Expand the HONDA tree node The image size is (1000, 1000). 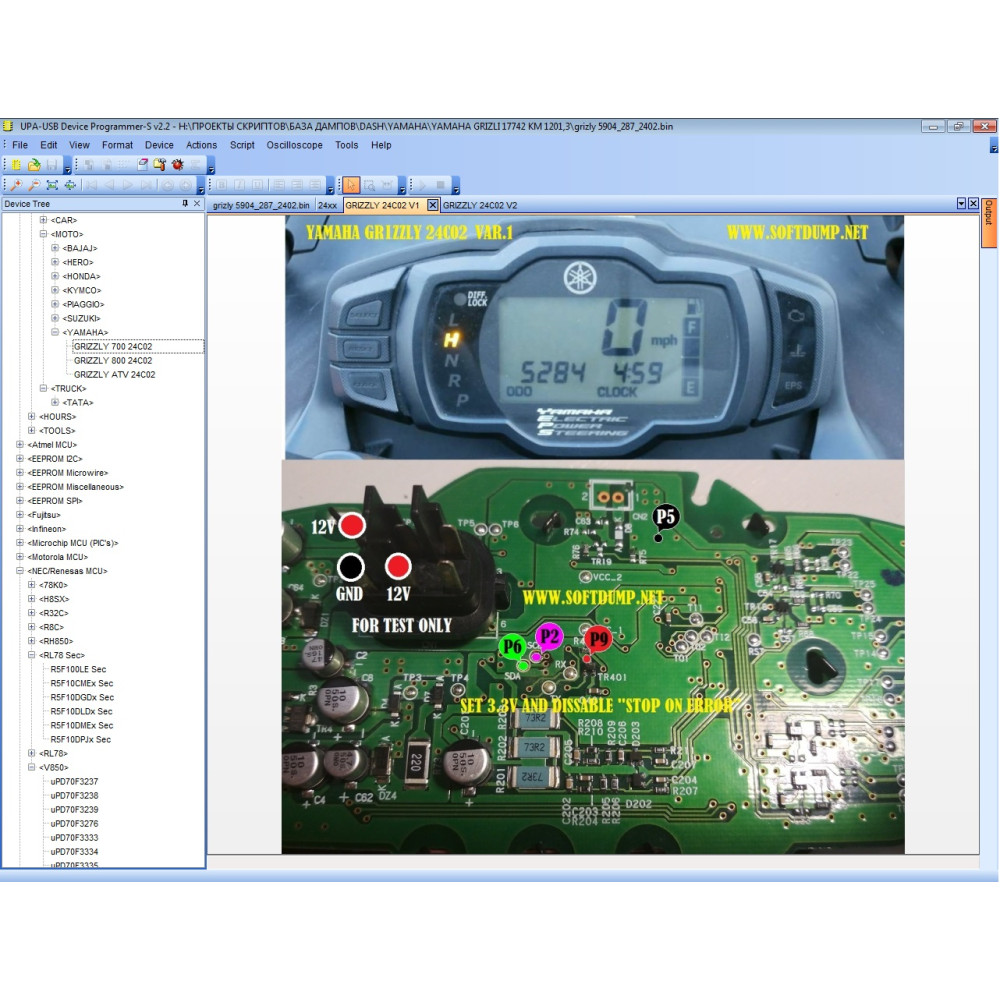55,276
